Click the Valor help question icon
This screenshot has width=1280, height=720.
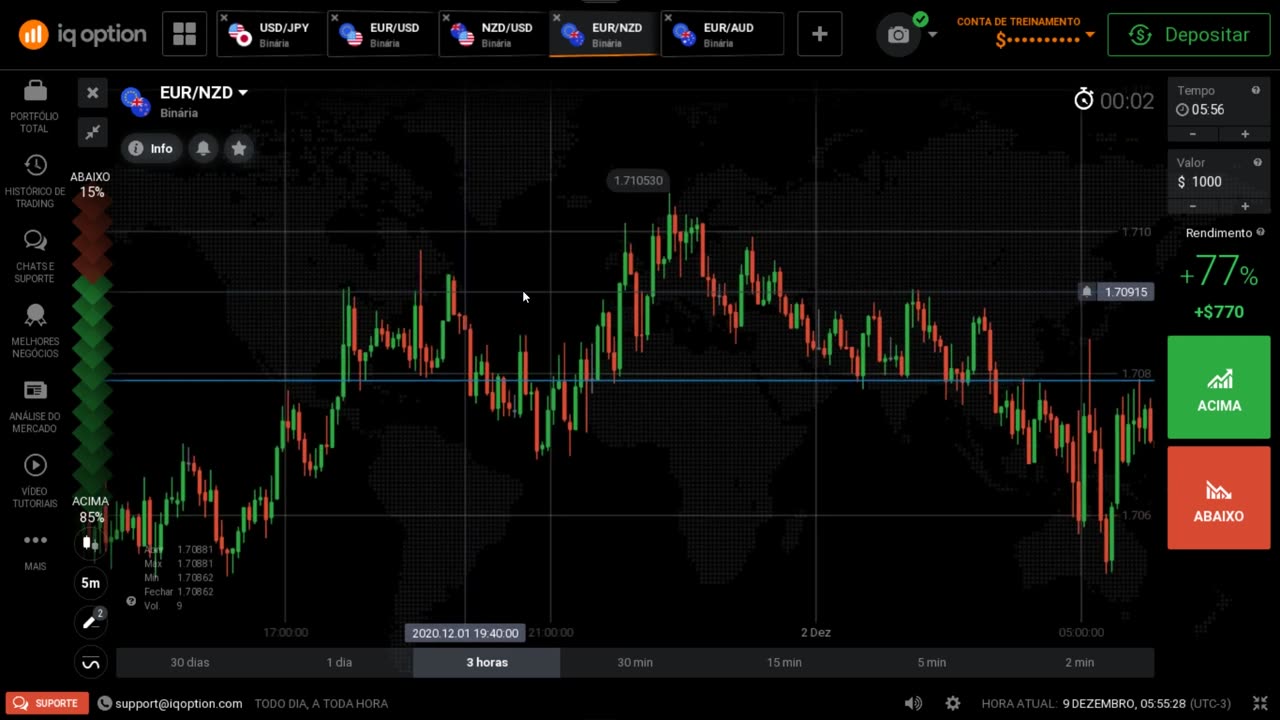point(1257,162)
